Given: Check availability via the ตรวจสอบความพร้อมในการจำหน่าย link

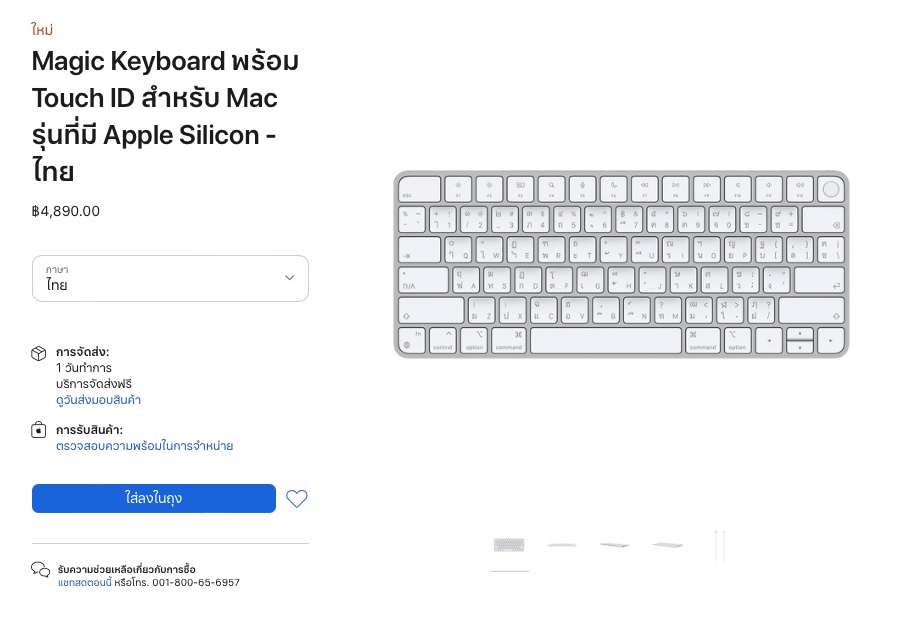Looking at the screenshot, I should coord(144,446).
